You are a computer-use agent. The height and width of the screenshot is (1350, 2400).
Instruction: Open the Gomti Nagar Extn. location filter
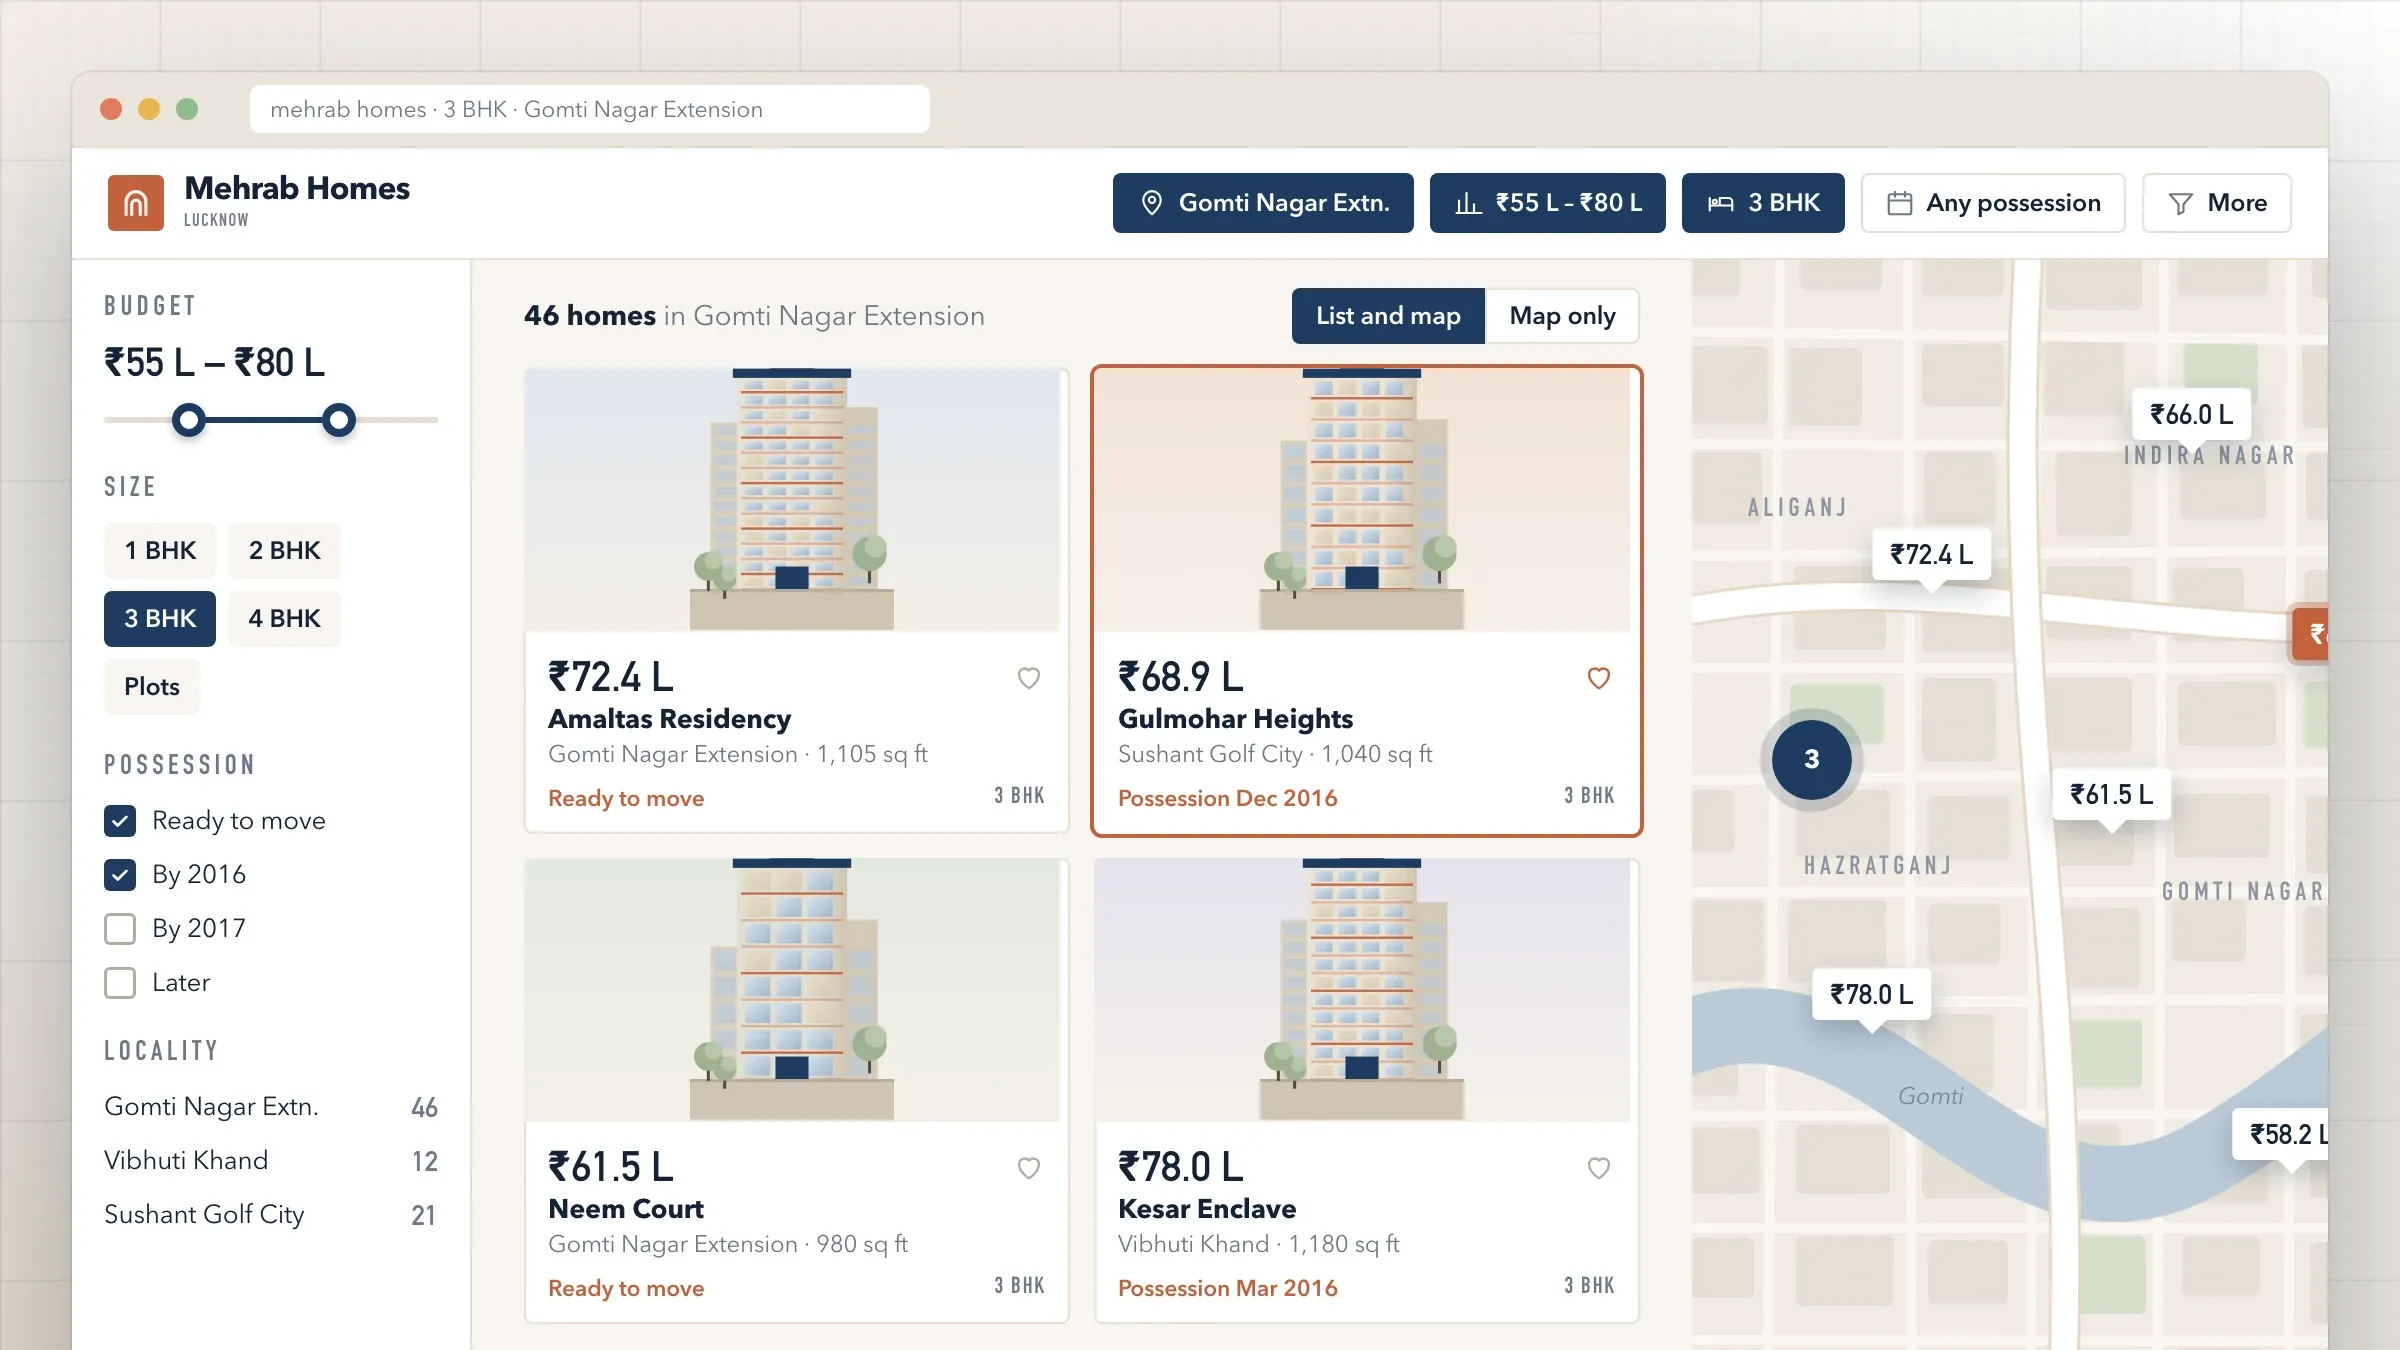(1263, 203)
